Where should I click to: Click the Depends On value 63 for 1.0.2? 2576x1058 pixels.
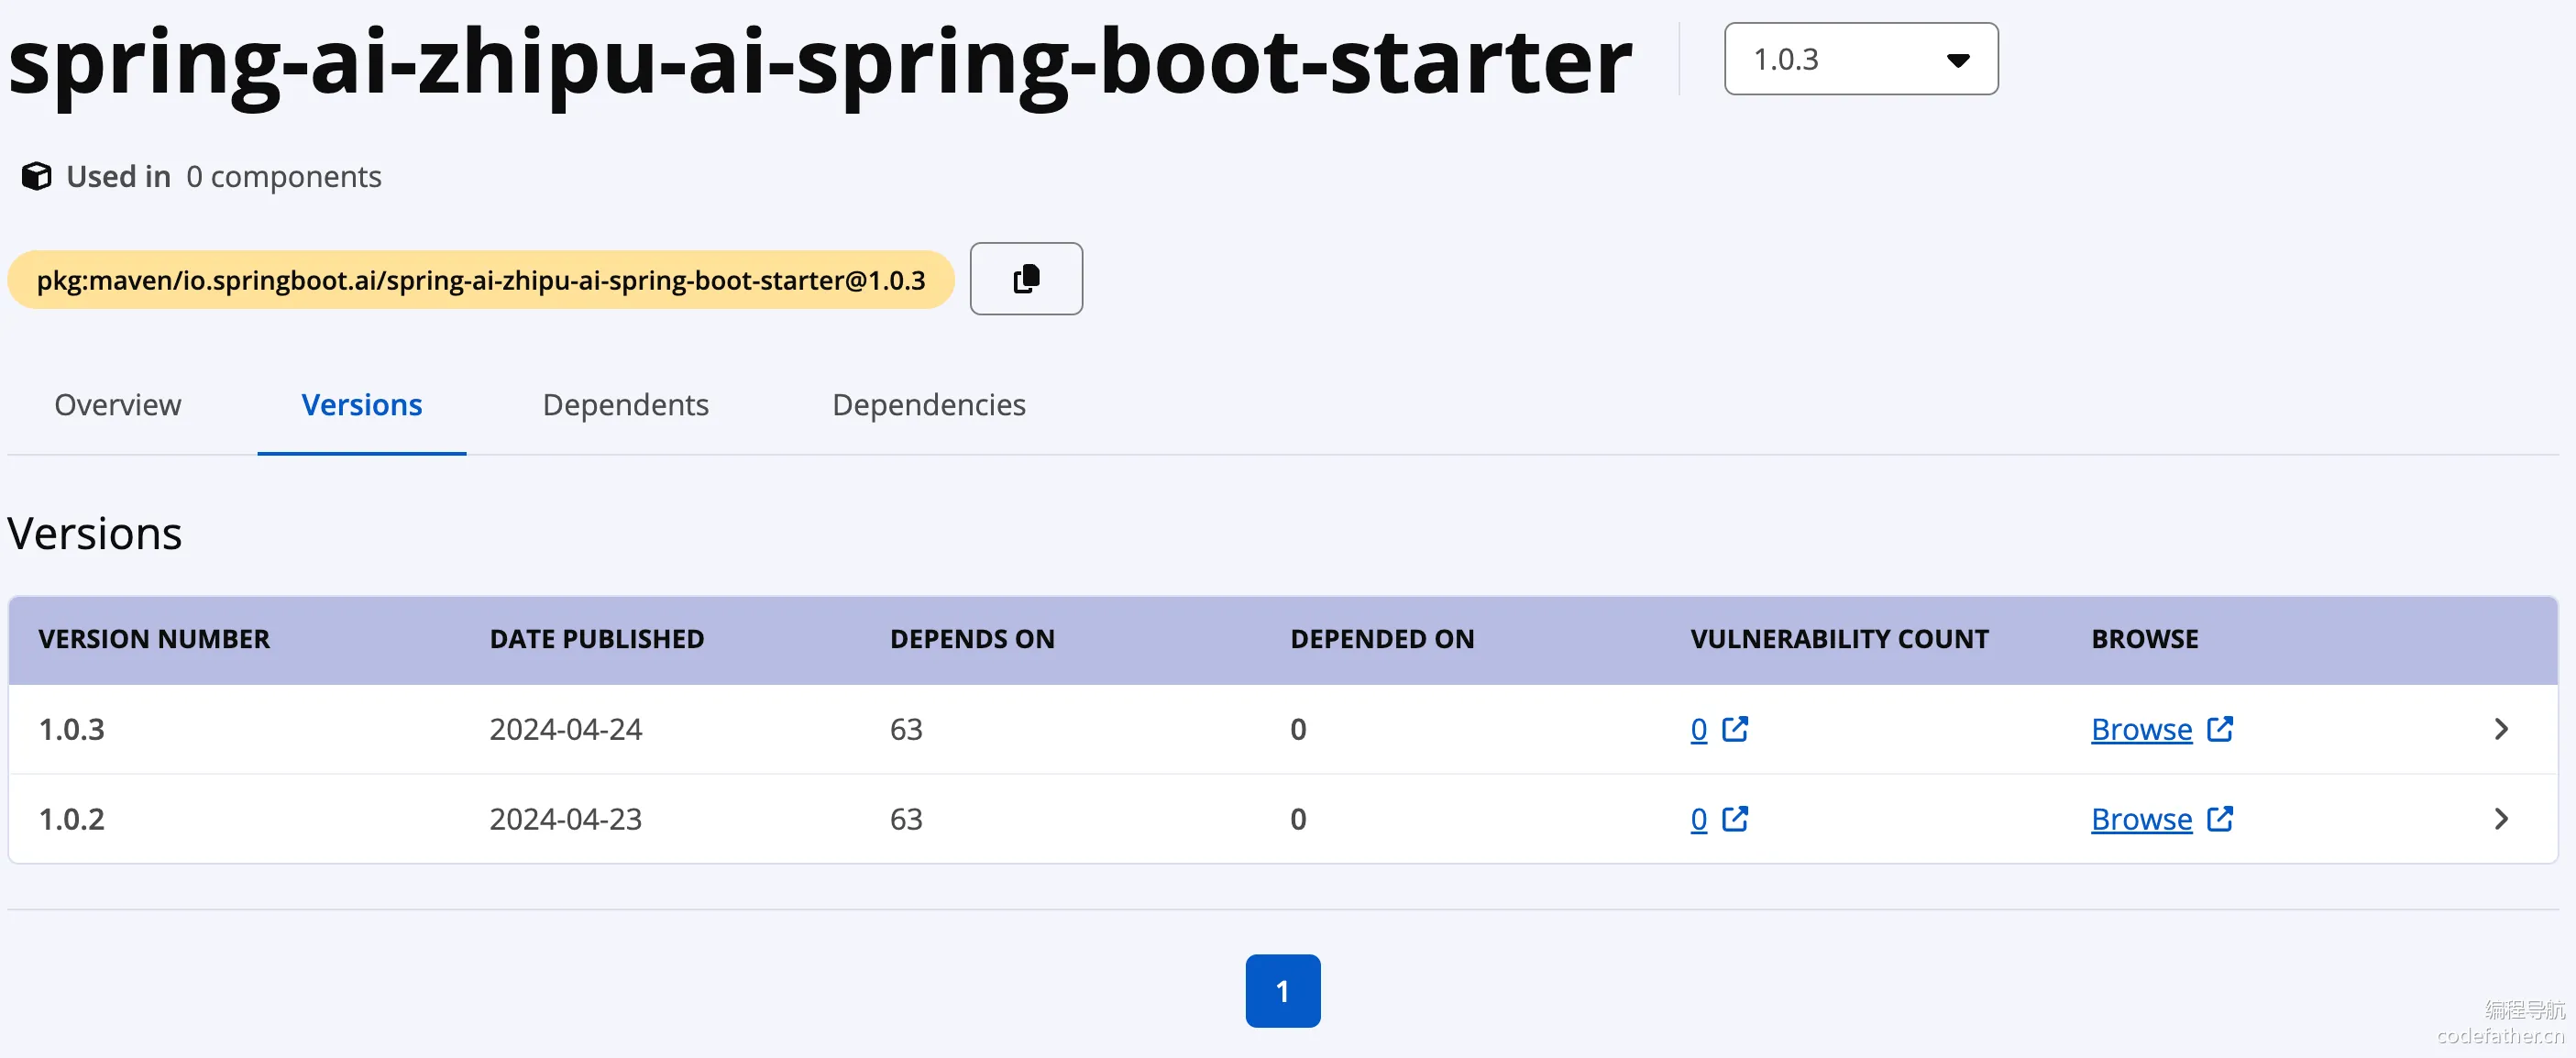906,820
